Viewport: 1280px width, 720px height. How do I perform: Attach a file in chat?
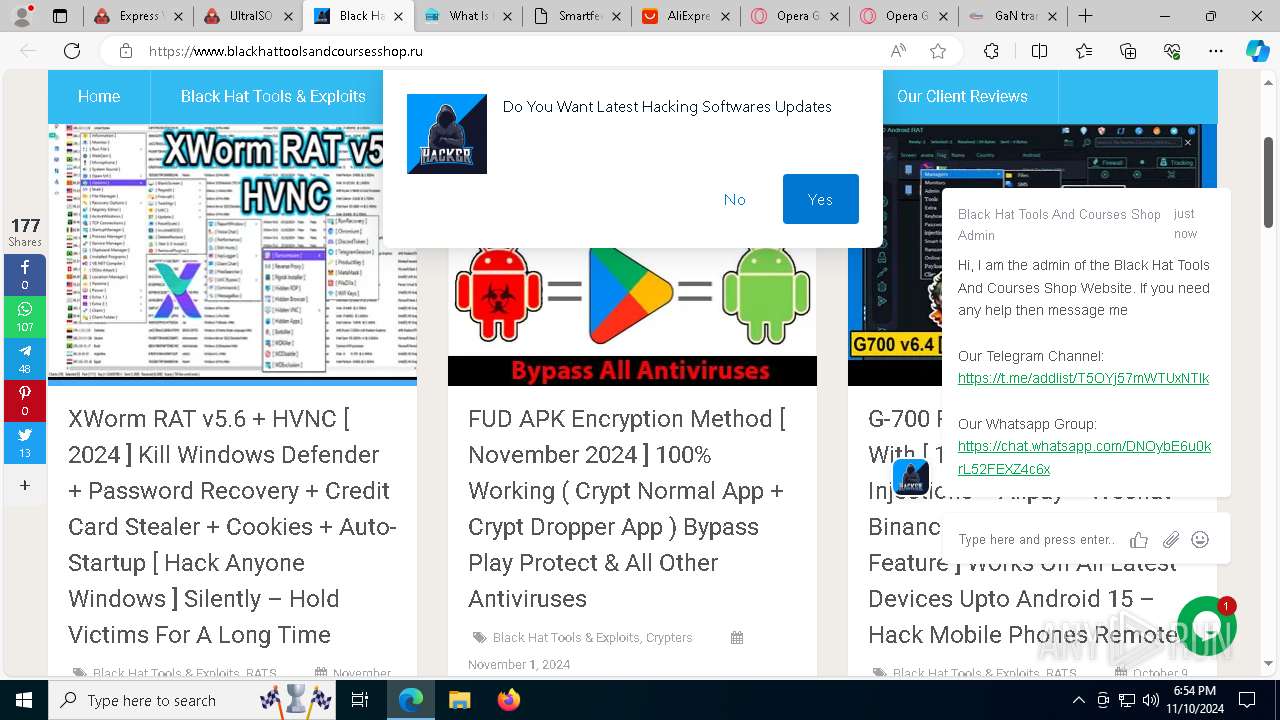point(1170,540)
